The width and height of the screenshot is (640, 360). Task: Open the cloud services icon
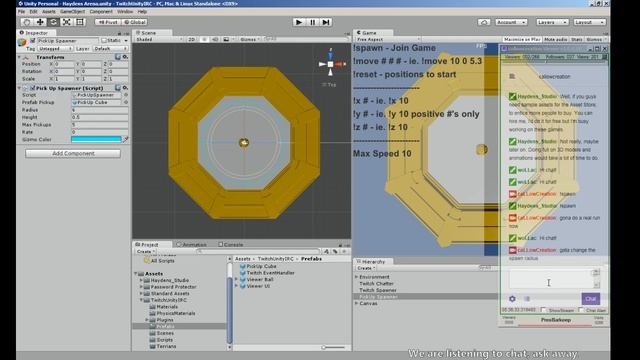(x=484, y=22)
